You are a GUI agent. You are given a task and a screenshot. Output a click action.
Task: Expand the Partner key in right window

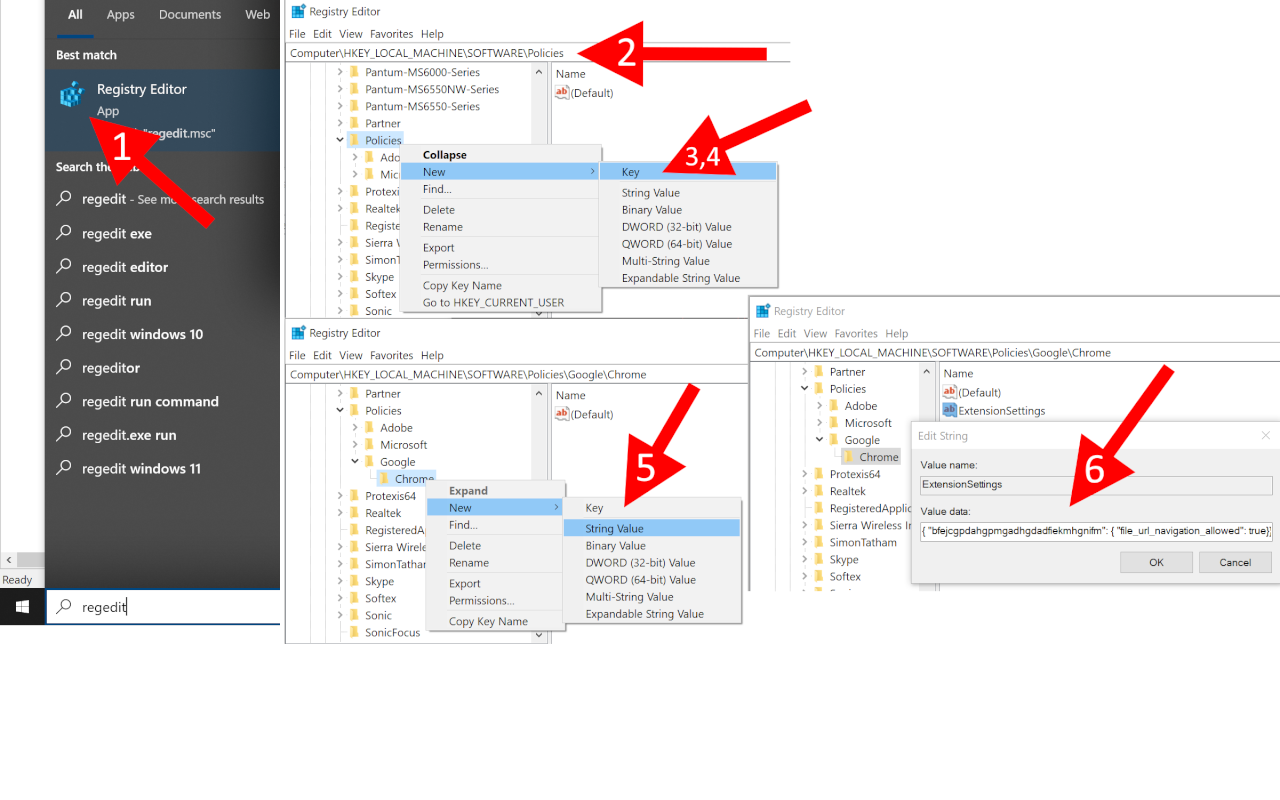pos(805,372)
